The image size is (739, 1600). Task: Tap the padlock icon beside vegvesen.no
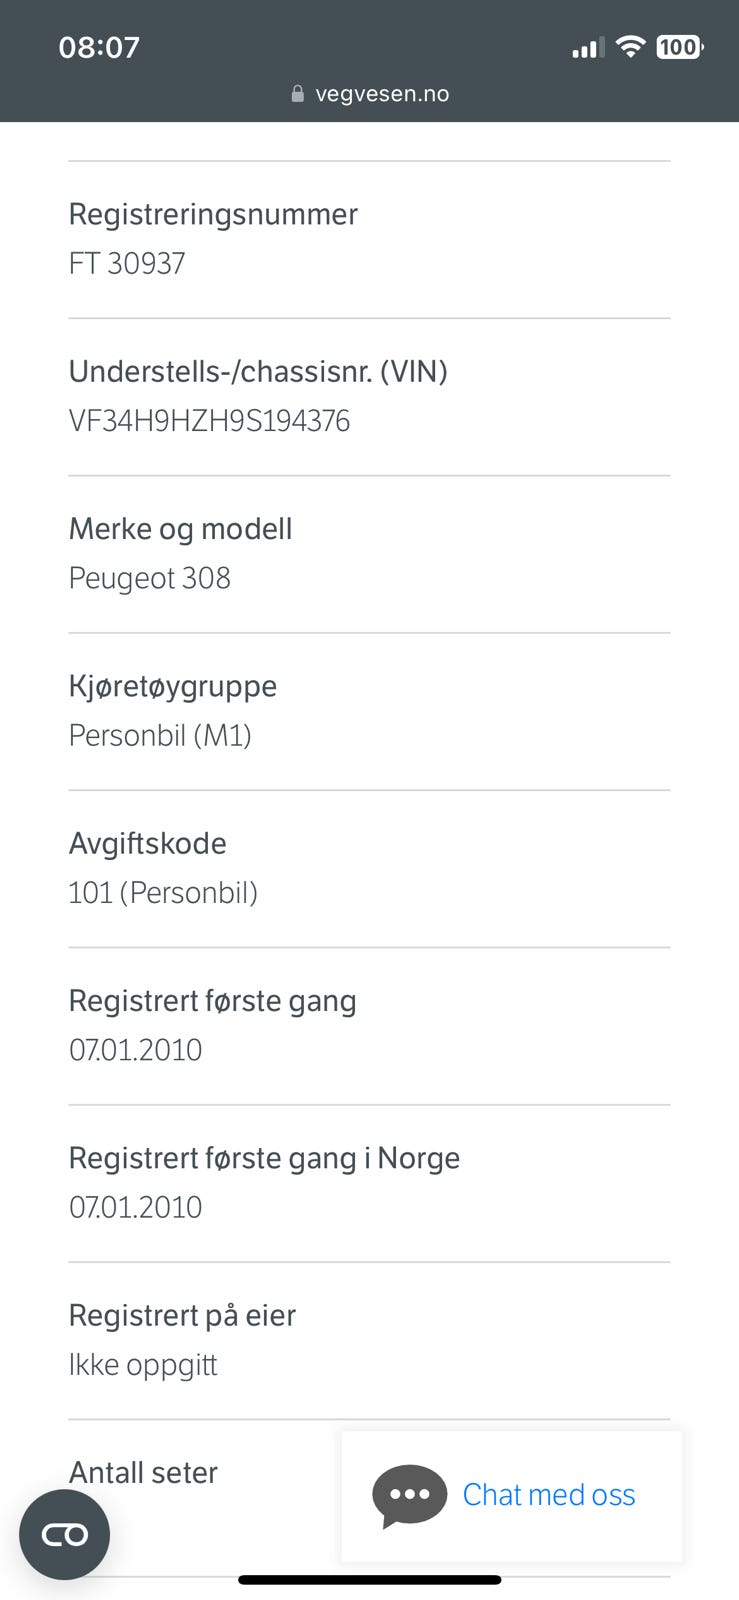pyautogui.click(x=297, y=94)
